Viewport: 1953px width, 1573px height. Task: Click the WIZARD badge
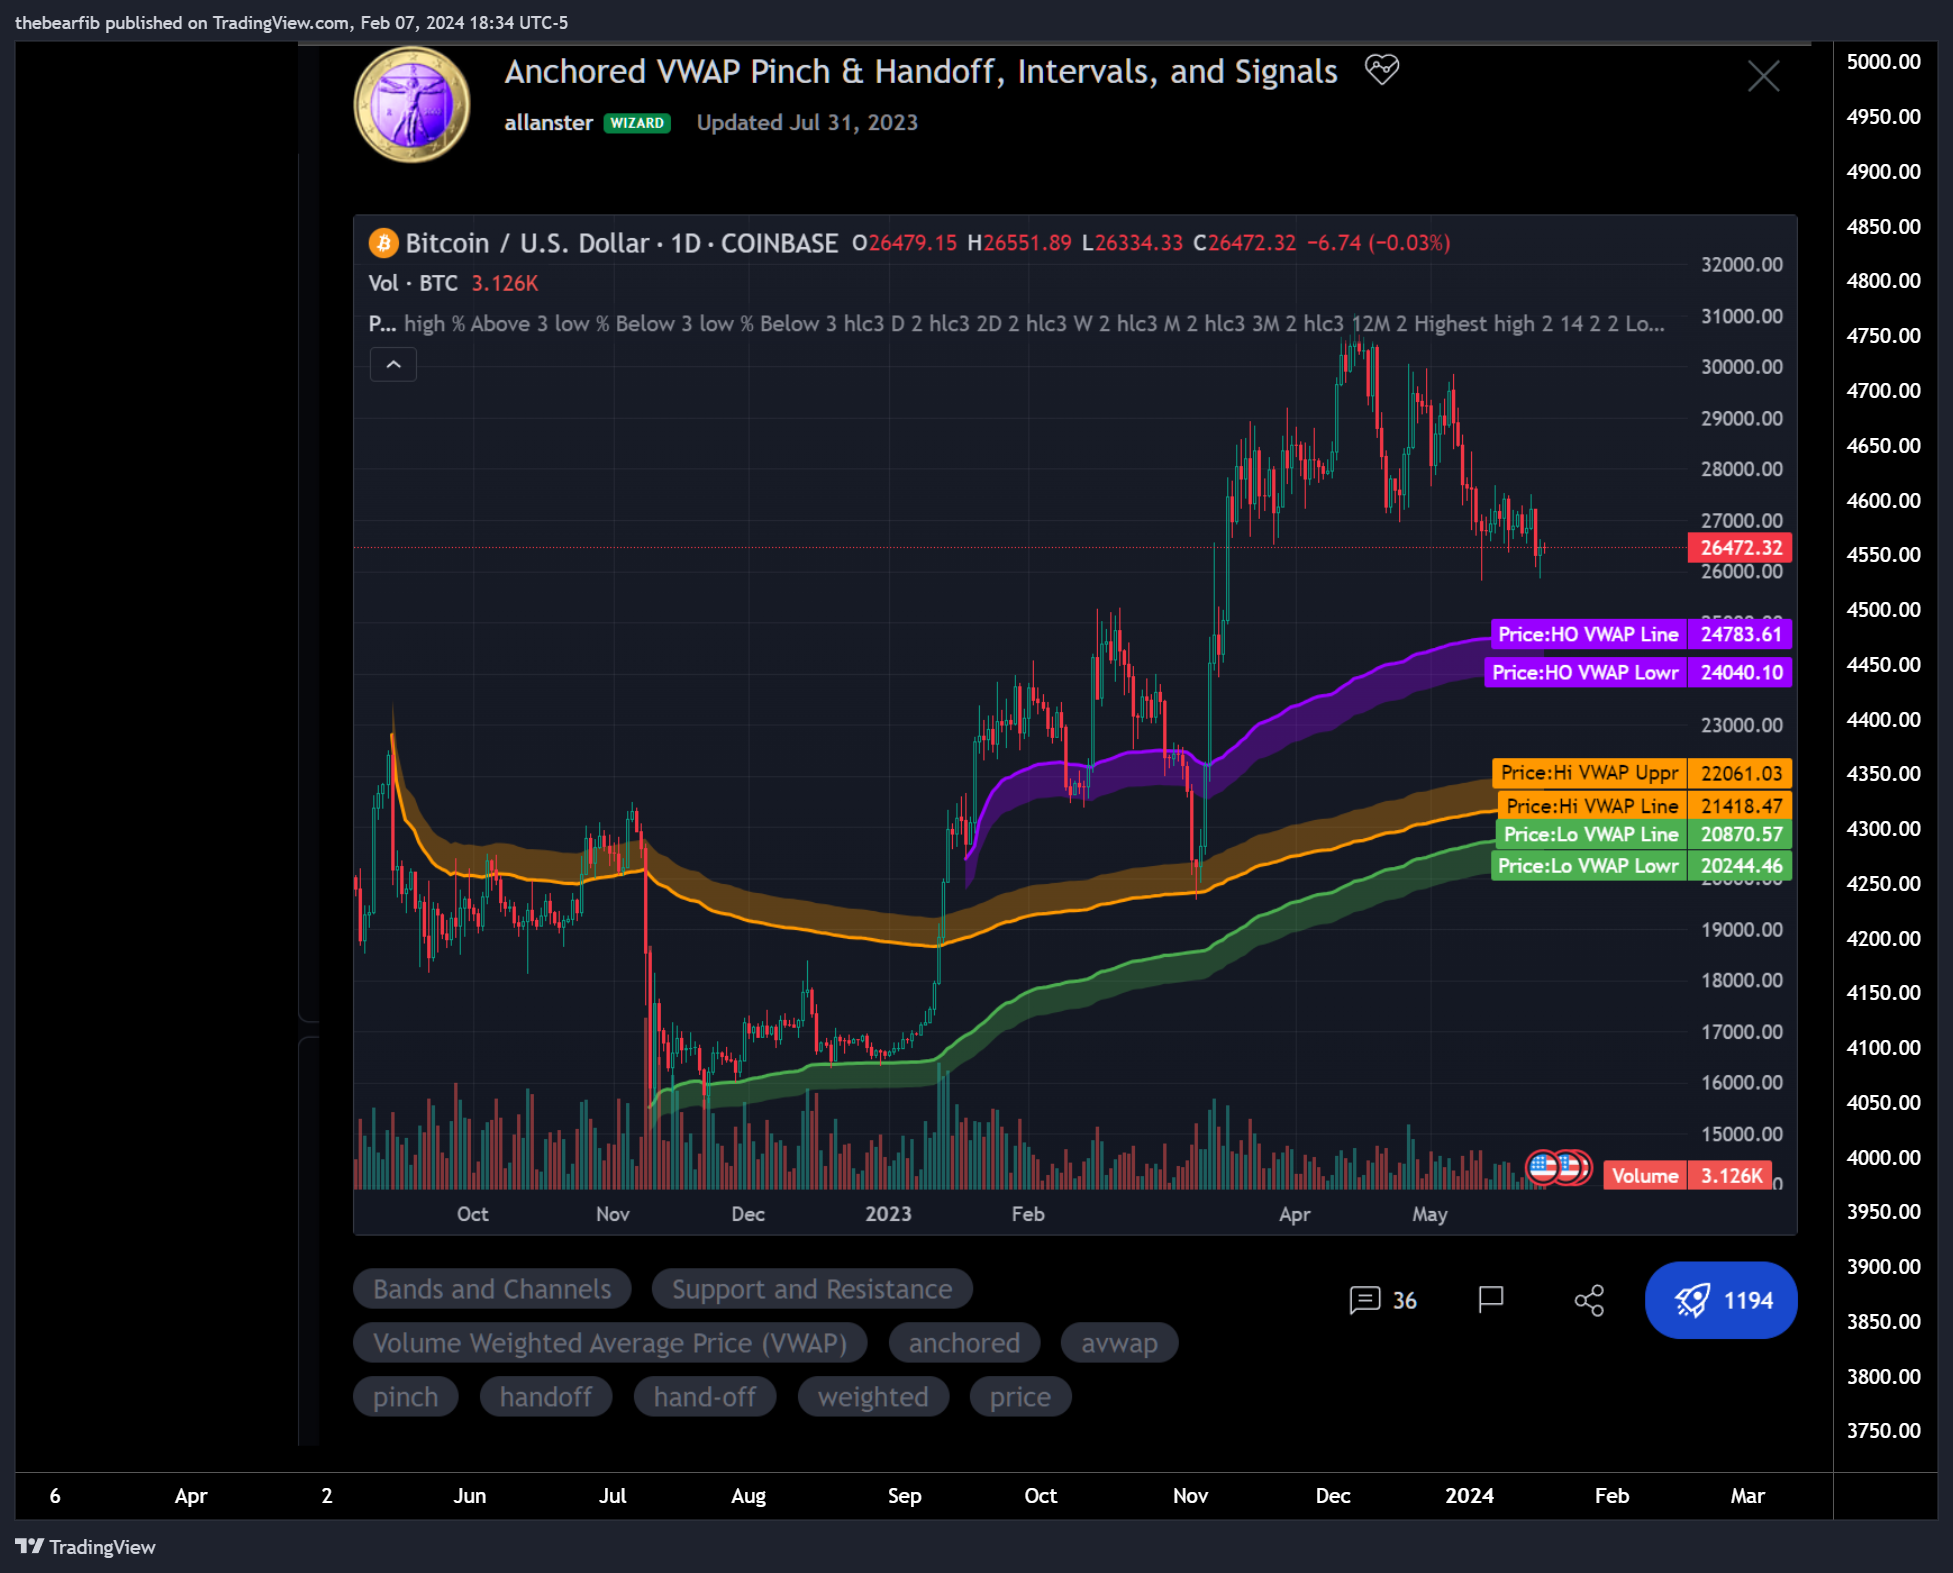637,123
